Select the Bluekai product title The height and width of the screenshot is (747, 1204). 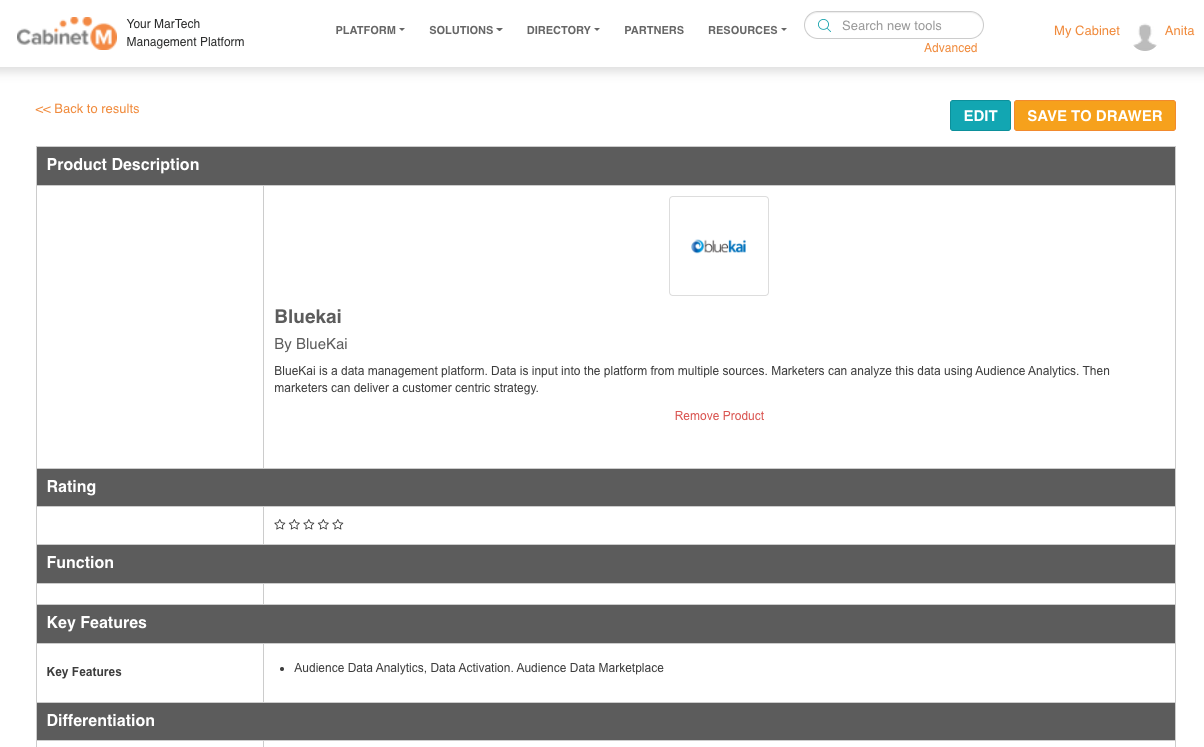308,317
